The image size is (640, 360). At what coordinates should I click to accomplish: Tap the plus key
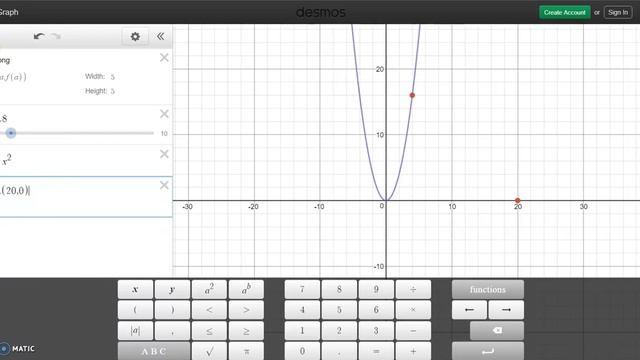point(413,351)
